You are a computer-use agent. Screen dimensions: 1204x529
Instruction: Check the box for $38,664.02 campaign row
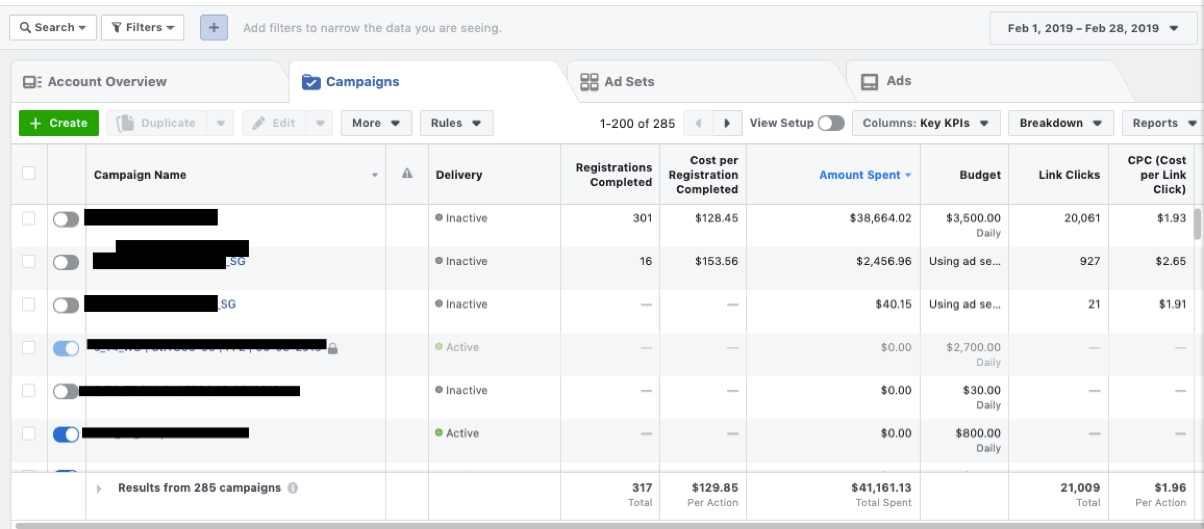[x=28, y=218]
